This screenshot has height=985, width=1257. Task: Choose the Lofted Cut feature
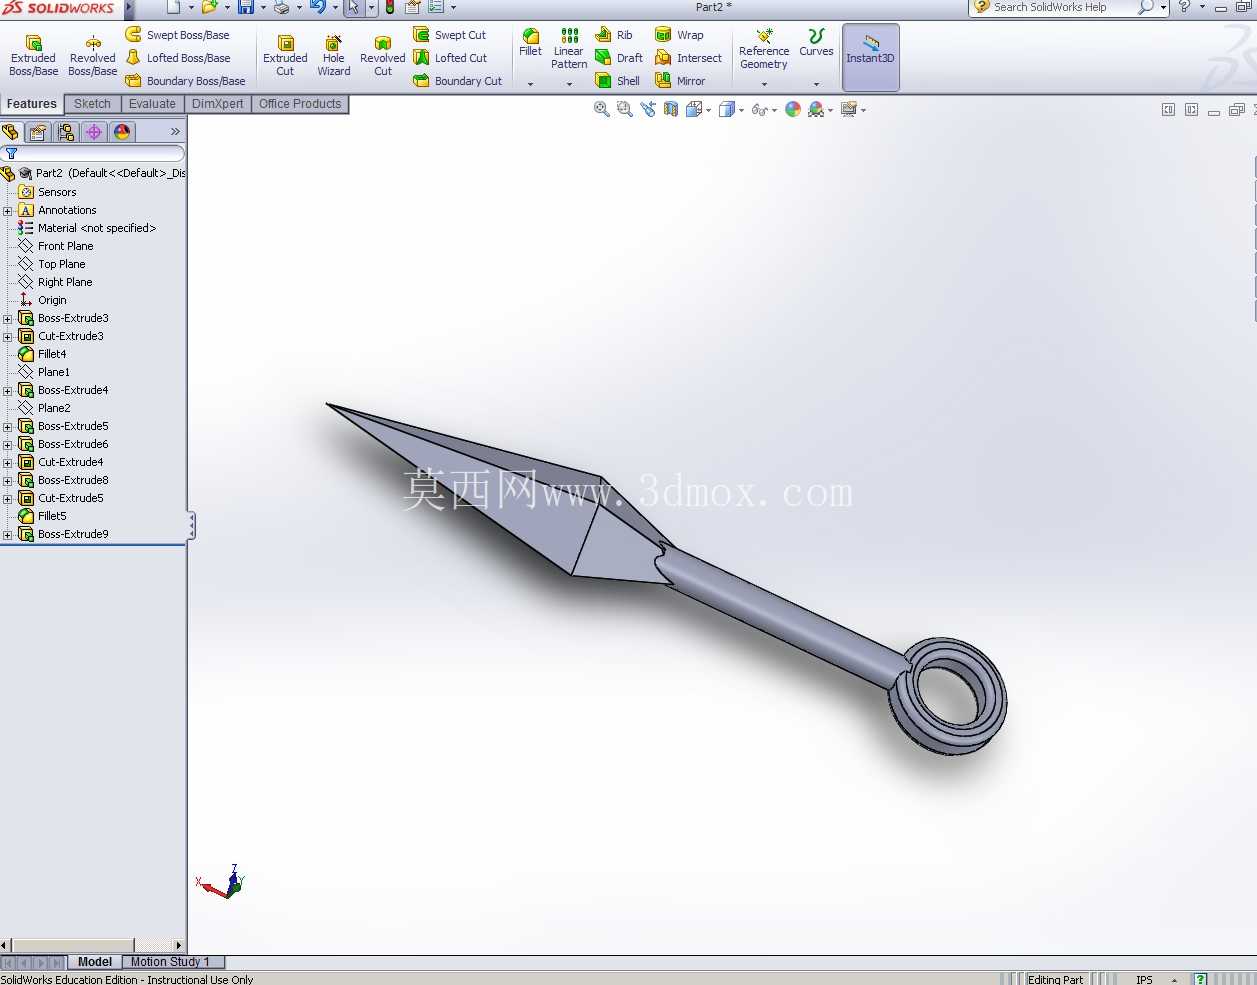point(451,58)
